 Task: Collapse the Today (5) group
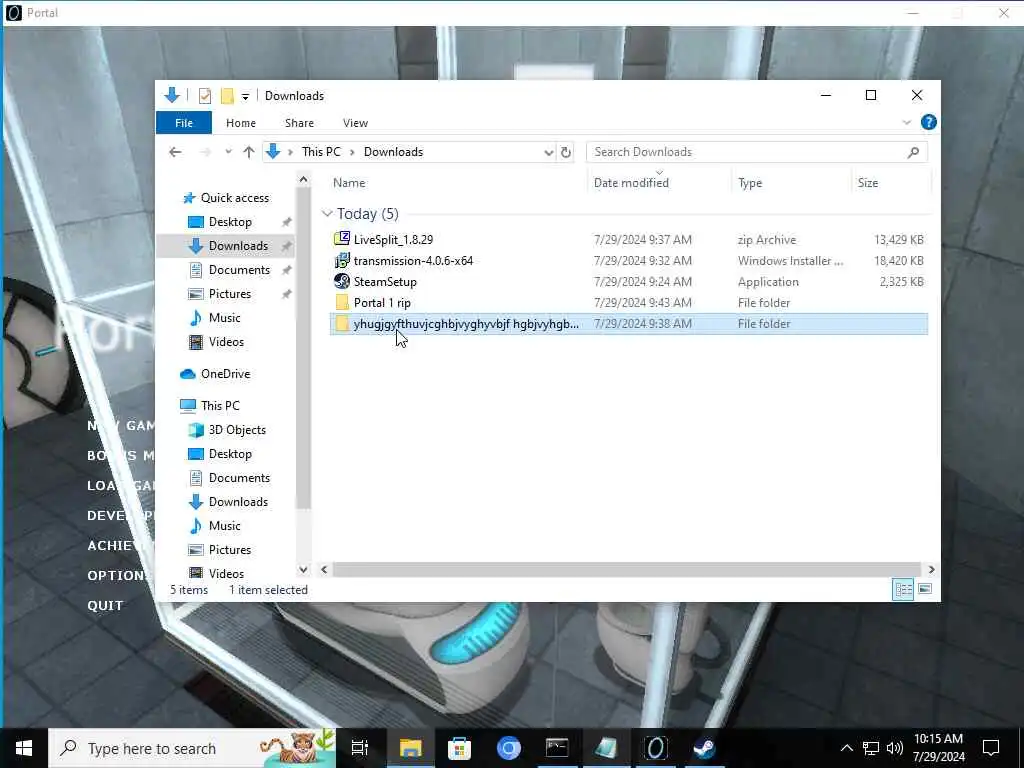(327, 214)
